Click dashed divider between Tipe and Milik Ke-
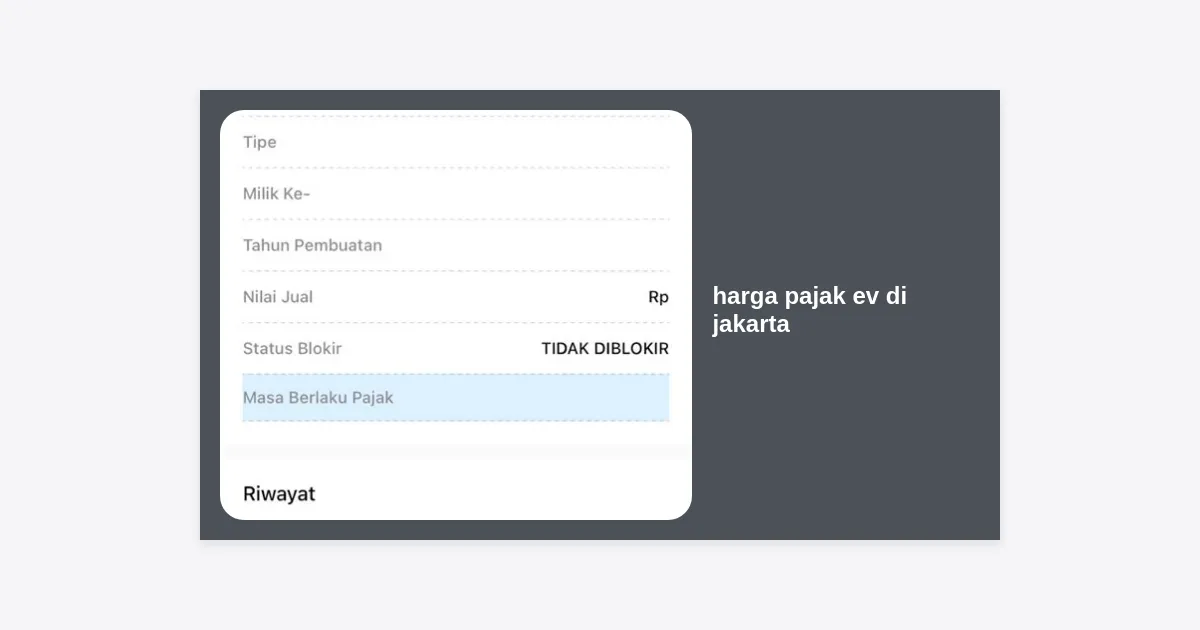 (456, 167)
